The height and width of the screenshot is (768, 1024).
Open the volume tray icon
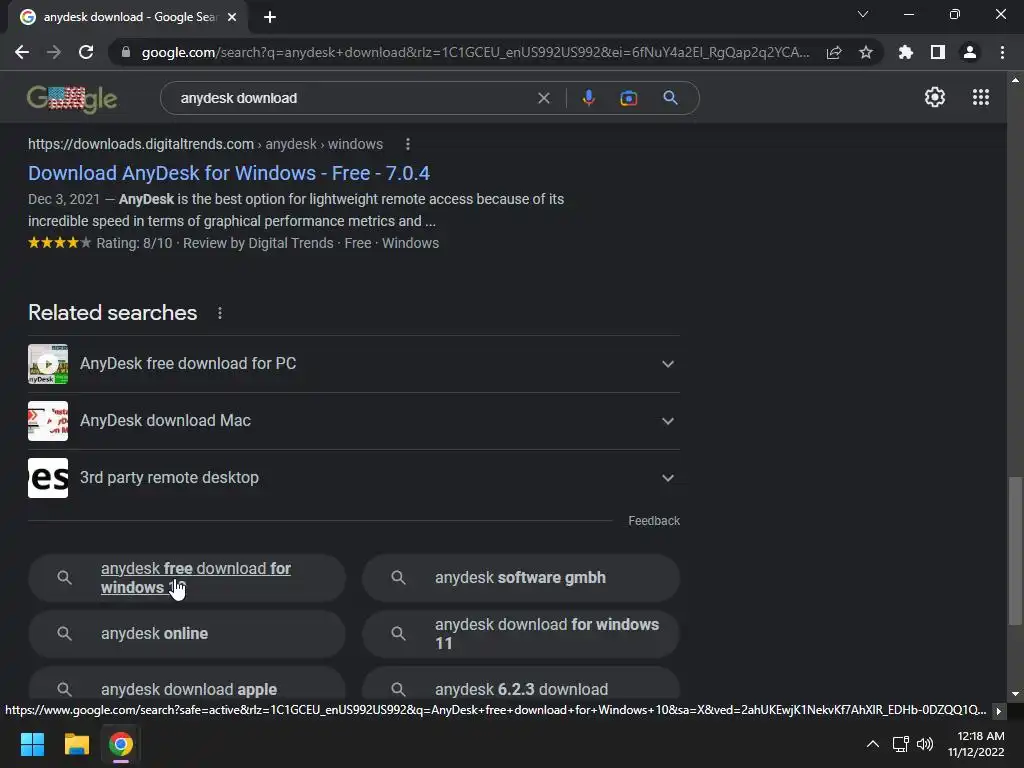pyautogui.click(x=925, y=744)
